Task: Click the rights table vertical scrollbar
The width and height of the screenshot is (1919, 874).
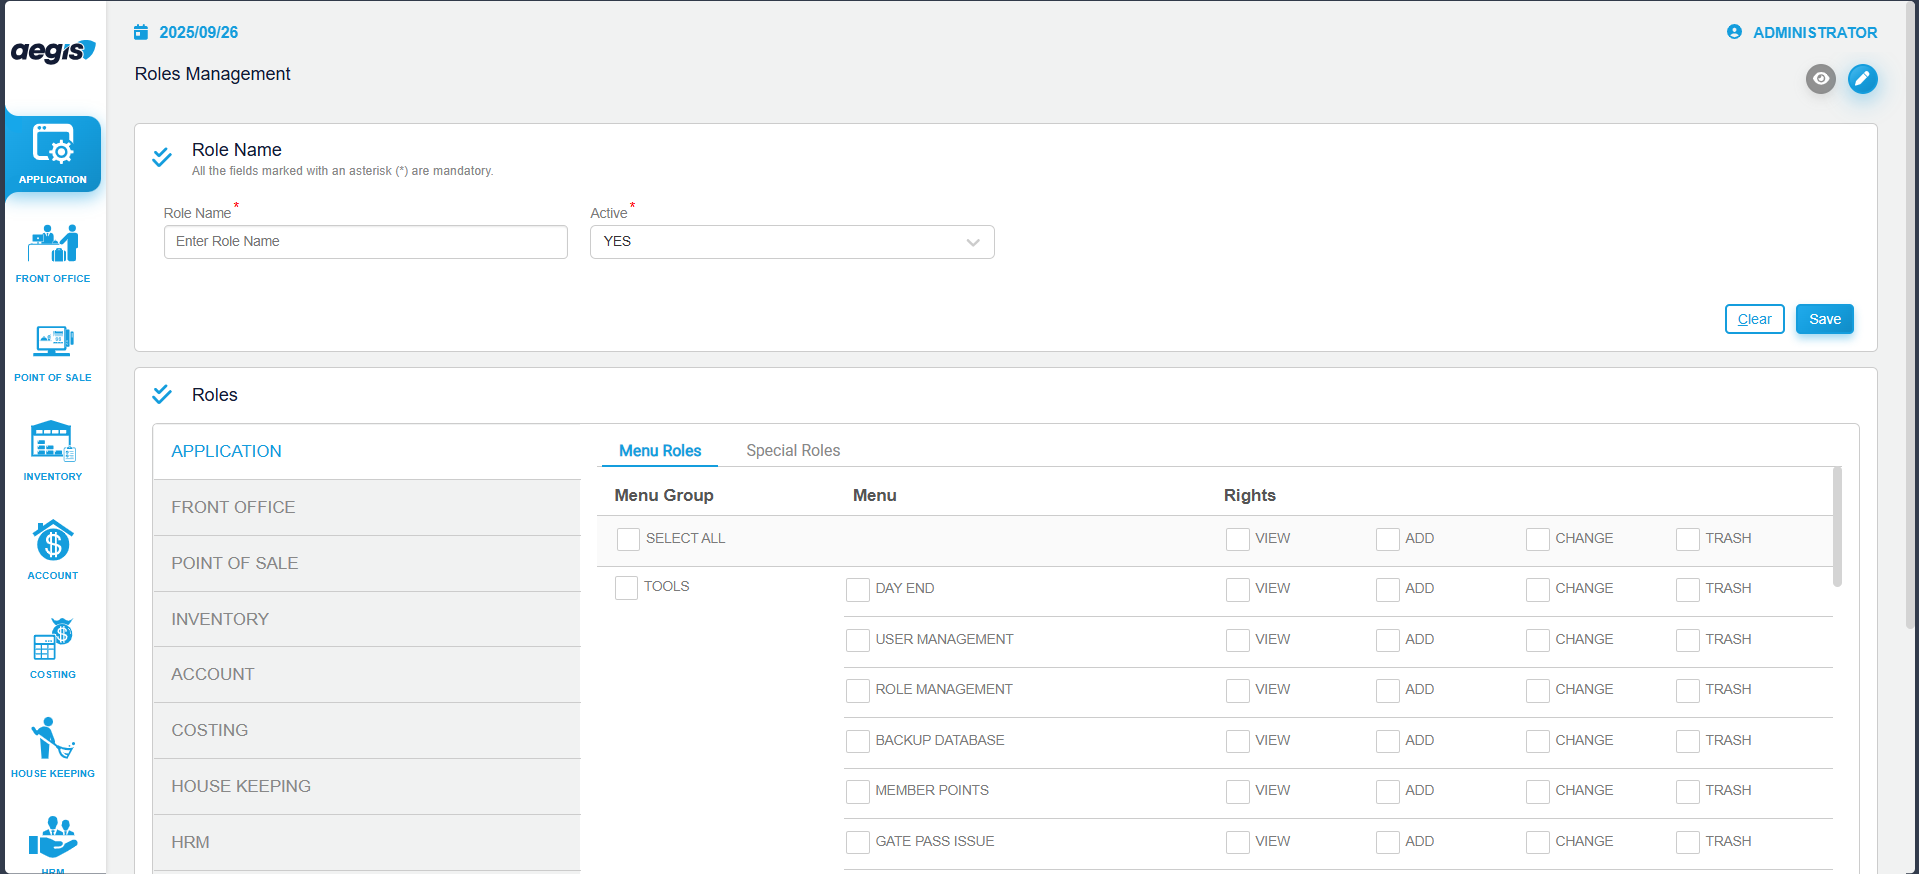Action: (1837, 526)
